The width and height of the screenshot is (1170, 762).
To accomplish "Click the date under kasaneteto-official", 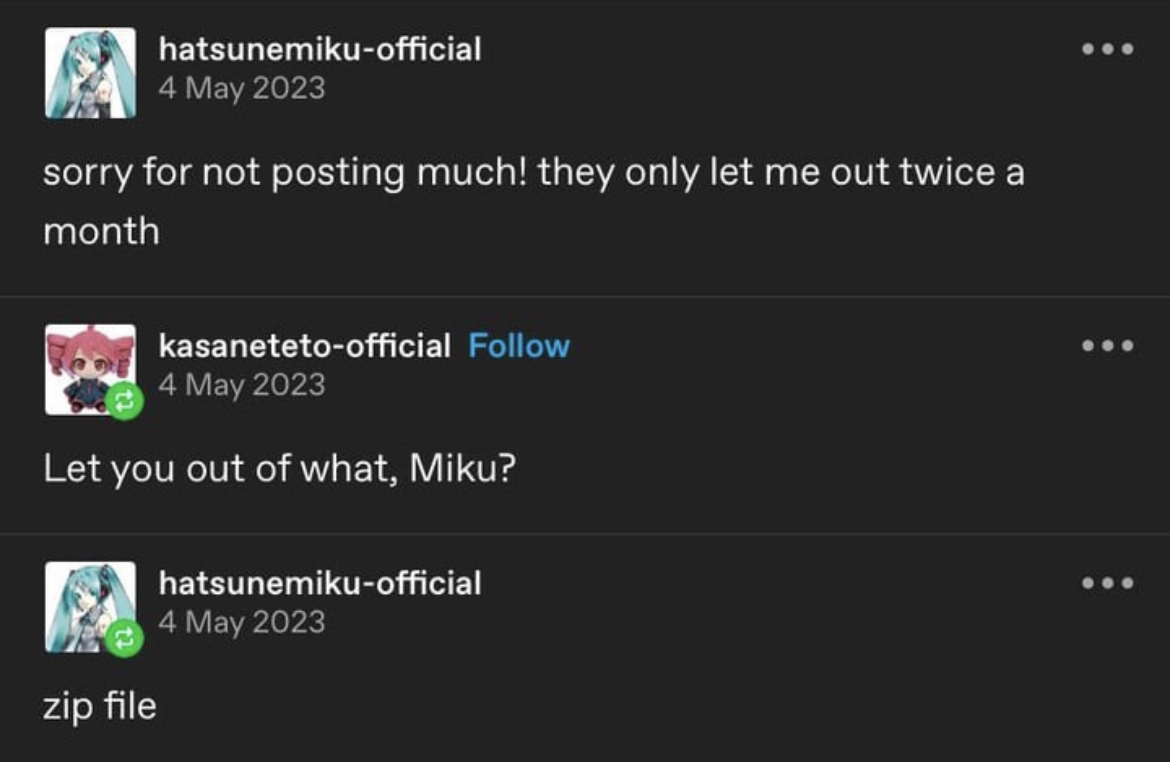I will (242, 385).
